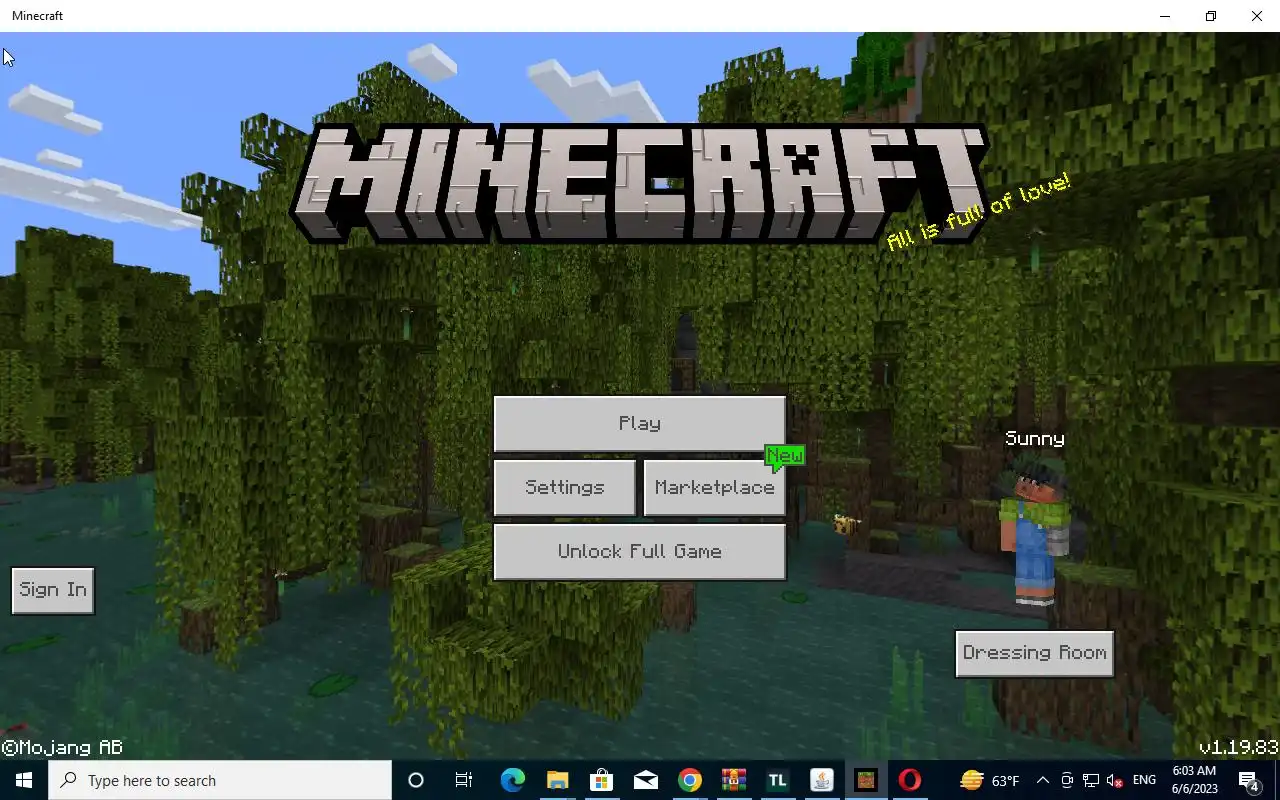The image size is (1280, 800).
Task: Open the Java app taskbar icon
Action: [x=822, y=780]
